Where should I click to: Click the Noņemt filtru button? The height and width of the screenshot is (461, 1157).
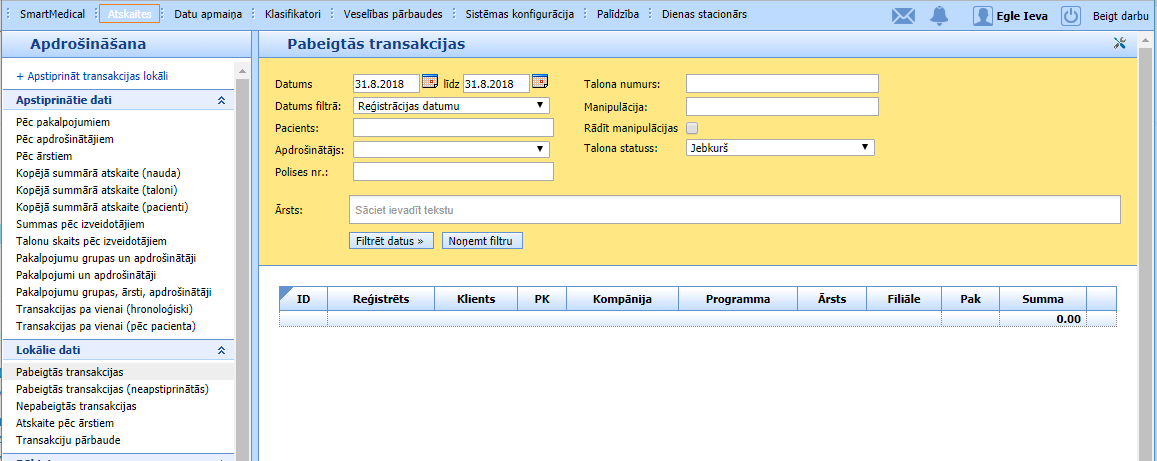(482, 241)
